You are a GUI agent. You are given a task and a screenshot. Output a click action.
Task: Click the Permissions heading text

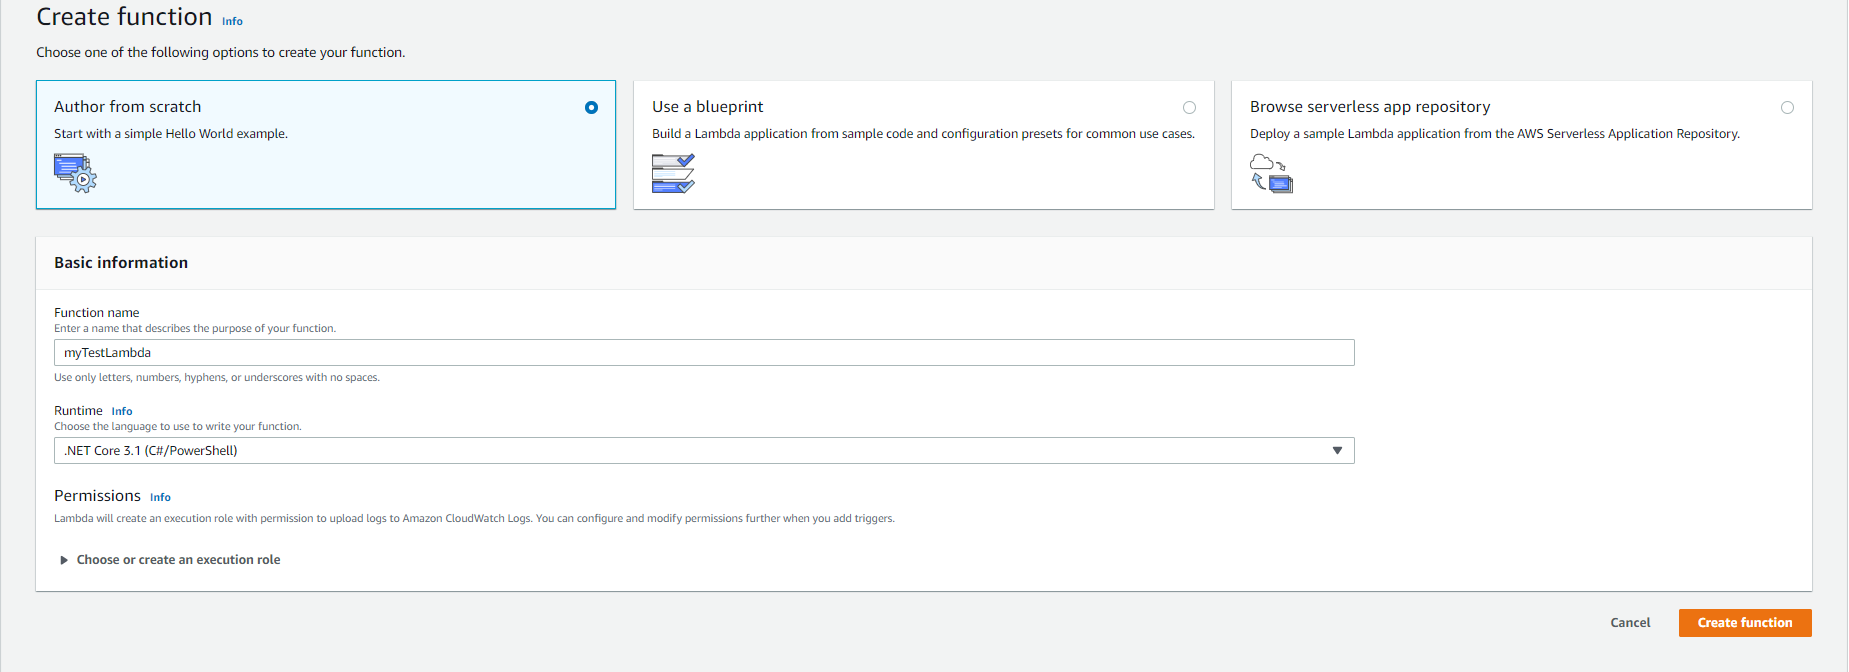(97, 496)
